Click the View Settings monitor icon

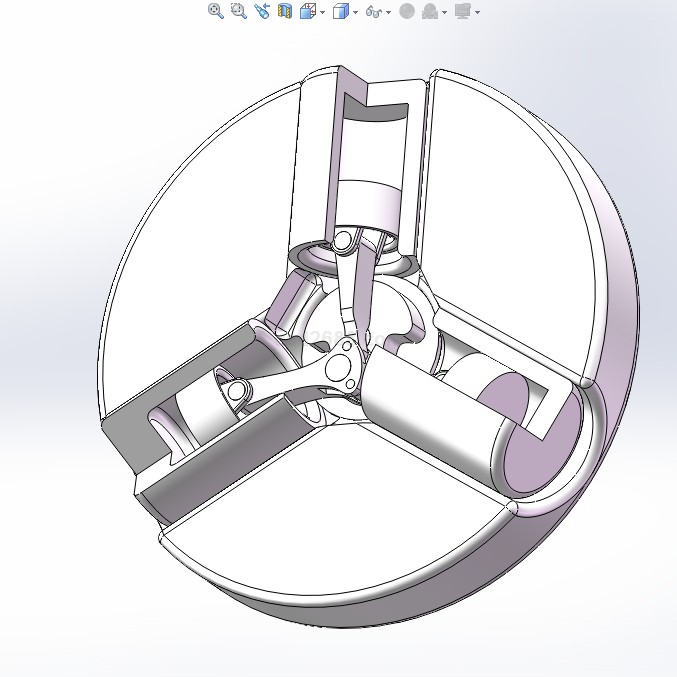(462, 11)
